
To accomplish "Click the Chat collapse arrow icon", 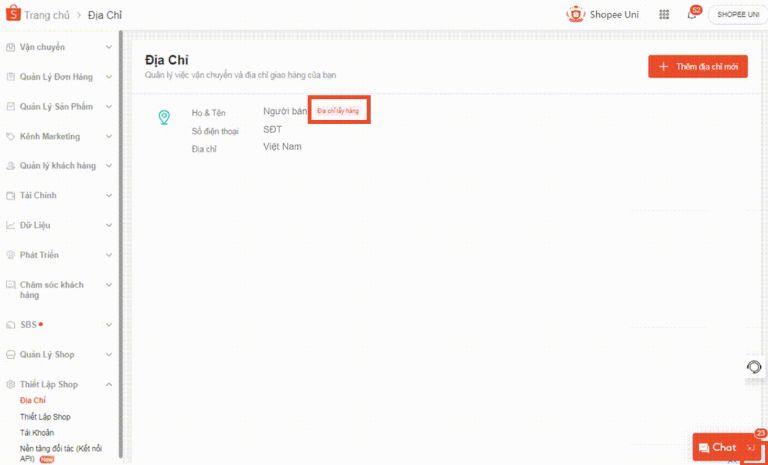I will tap(751, 448).
